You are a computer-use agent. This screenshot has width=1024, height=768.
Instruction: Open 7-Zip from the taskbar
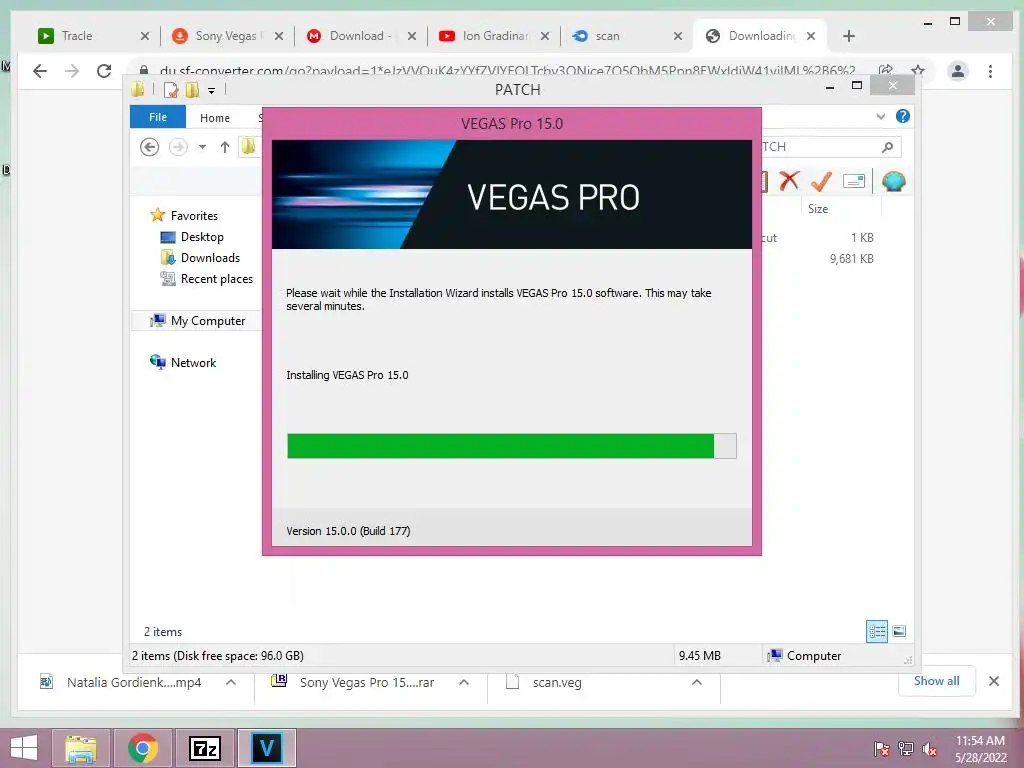coord(204,748)
